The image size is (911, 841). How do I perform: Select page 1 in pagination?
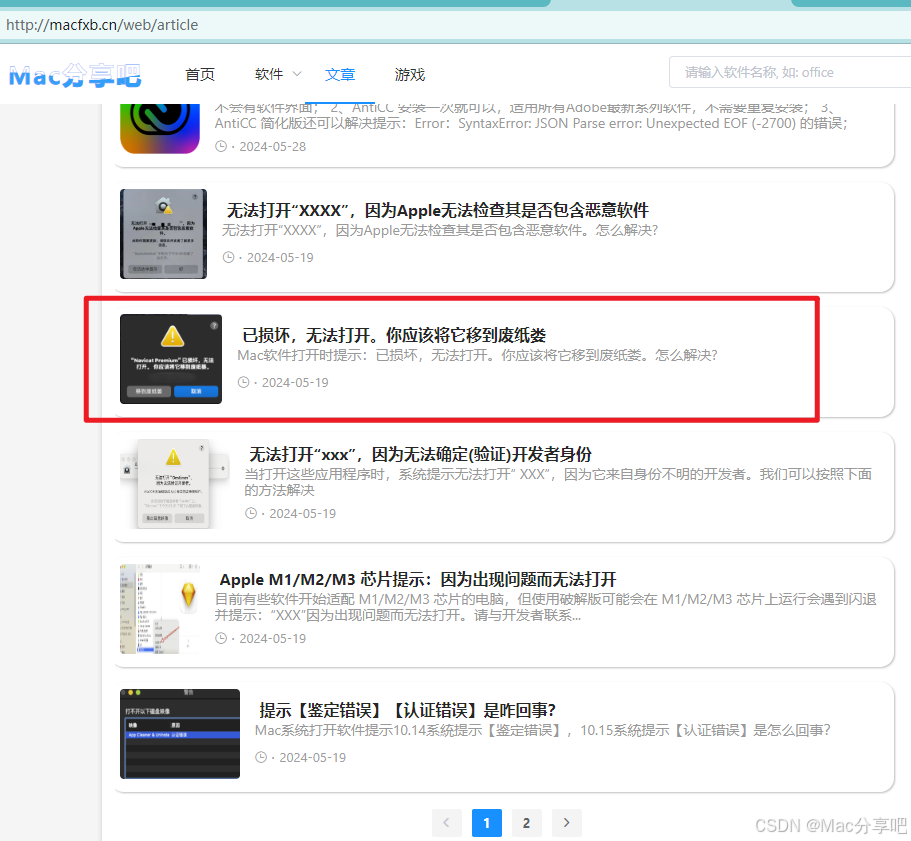tap(486, 822)
